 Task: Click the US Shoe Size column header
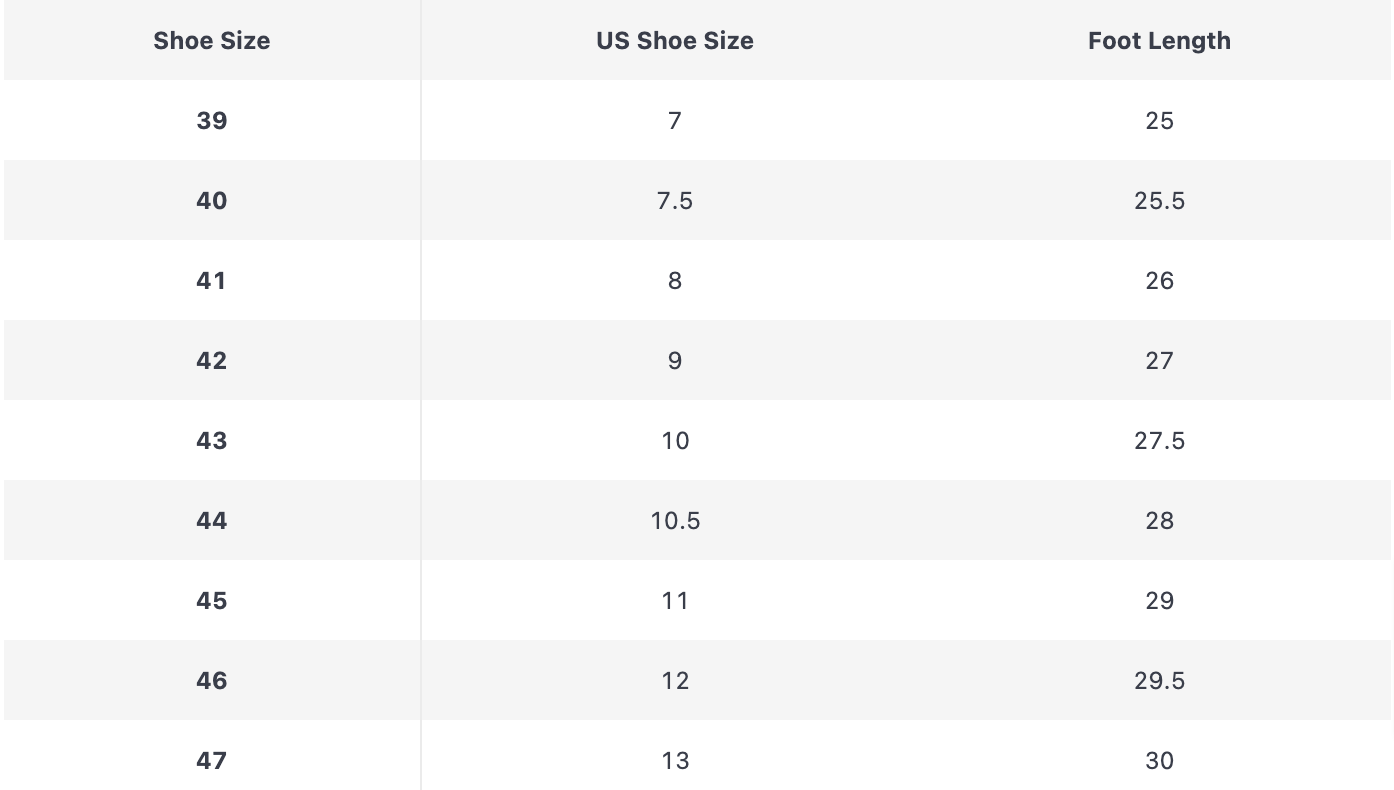tap(675, 41)
